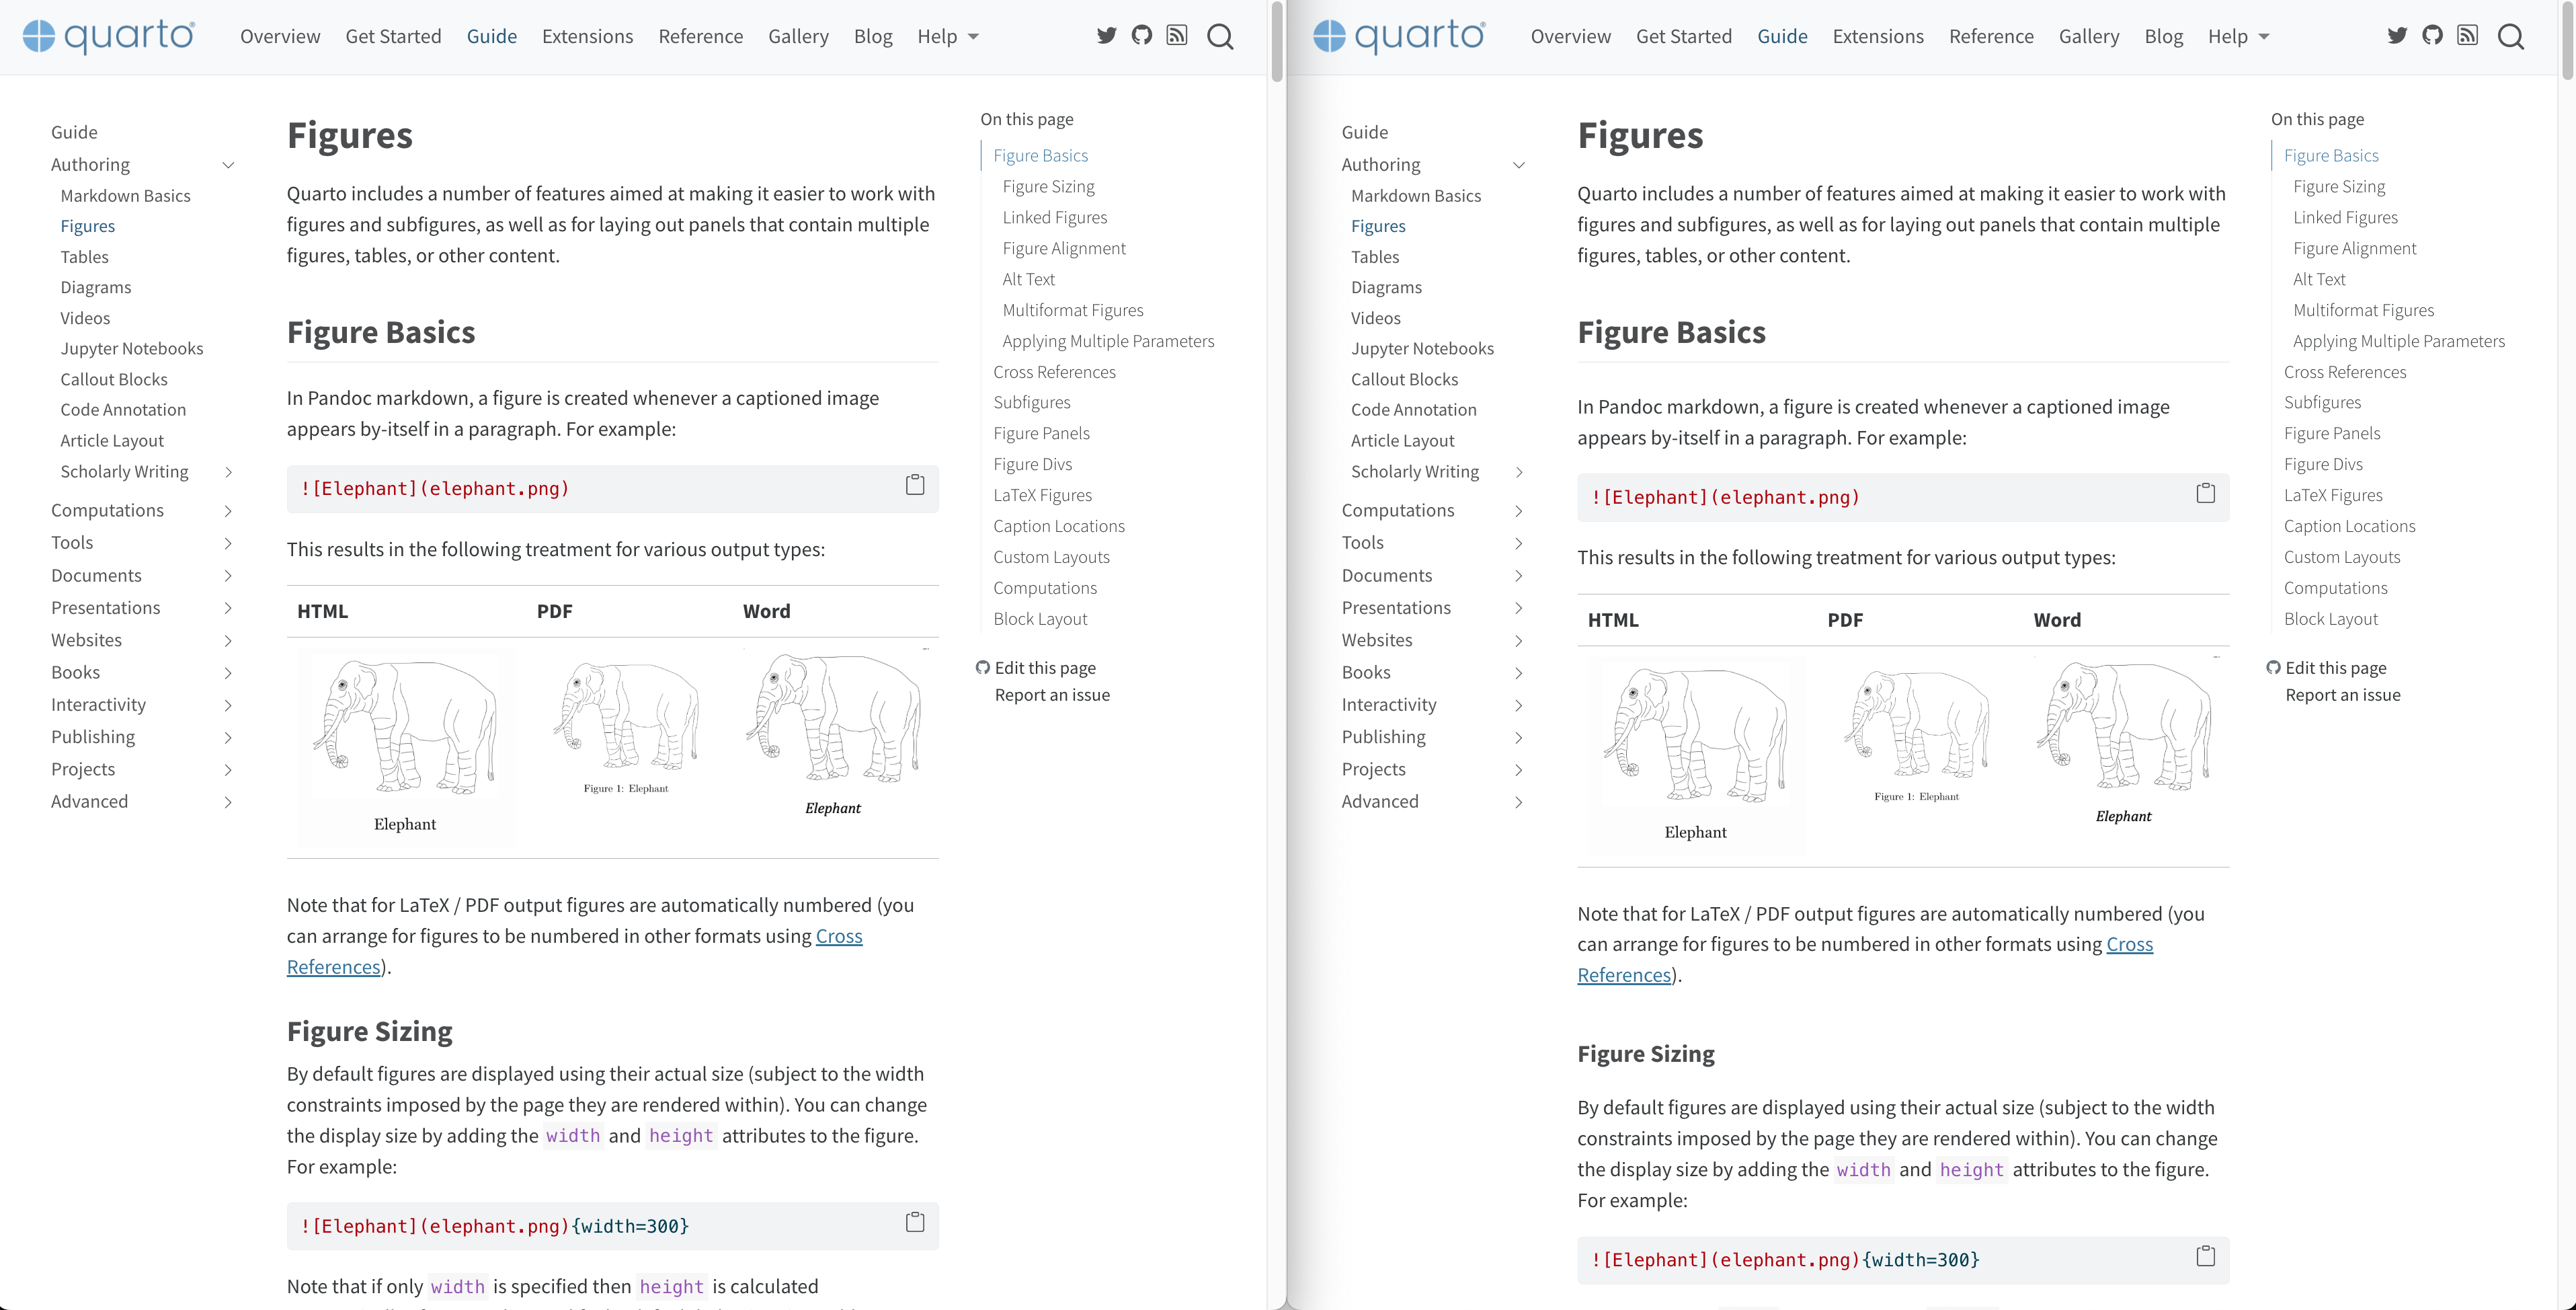Select Extensions in left window navbar
The height and width of the screenshot is (1310, 2576).
click(x=587, y=36)
